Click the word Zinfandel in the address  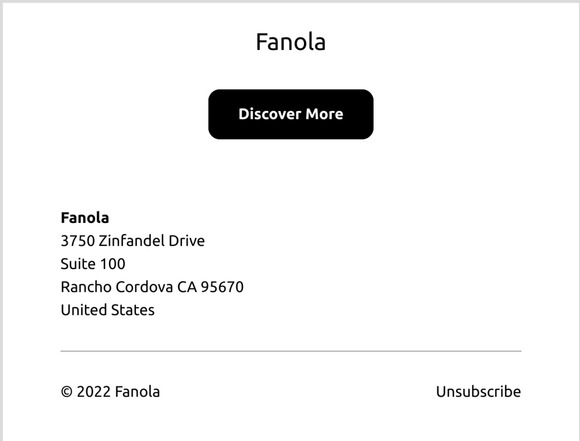point(131,241)
